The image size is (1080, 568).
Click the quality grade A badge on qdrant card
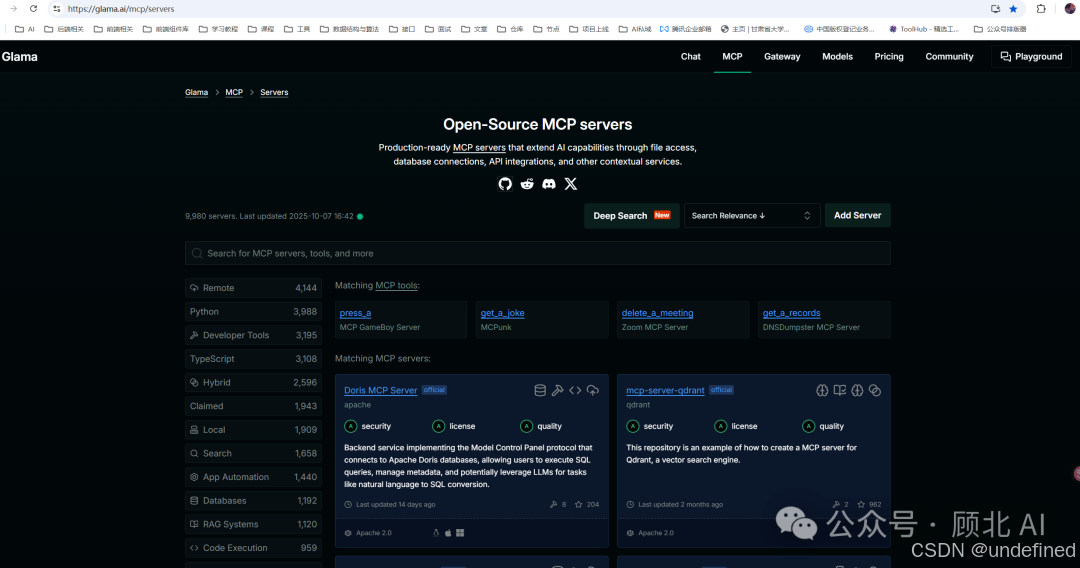(809, 426)
